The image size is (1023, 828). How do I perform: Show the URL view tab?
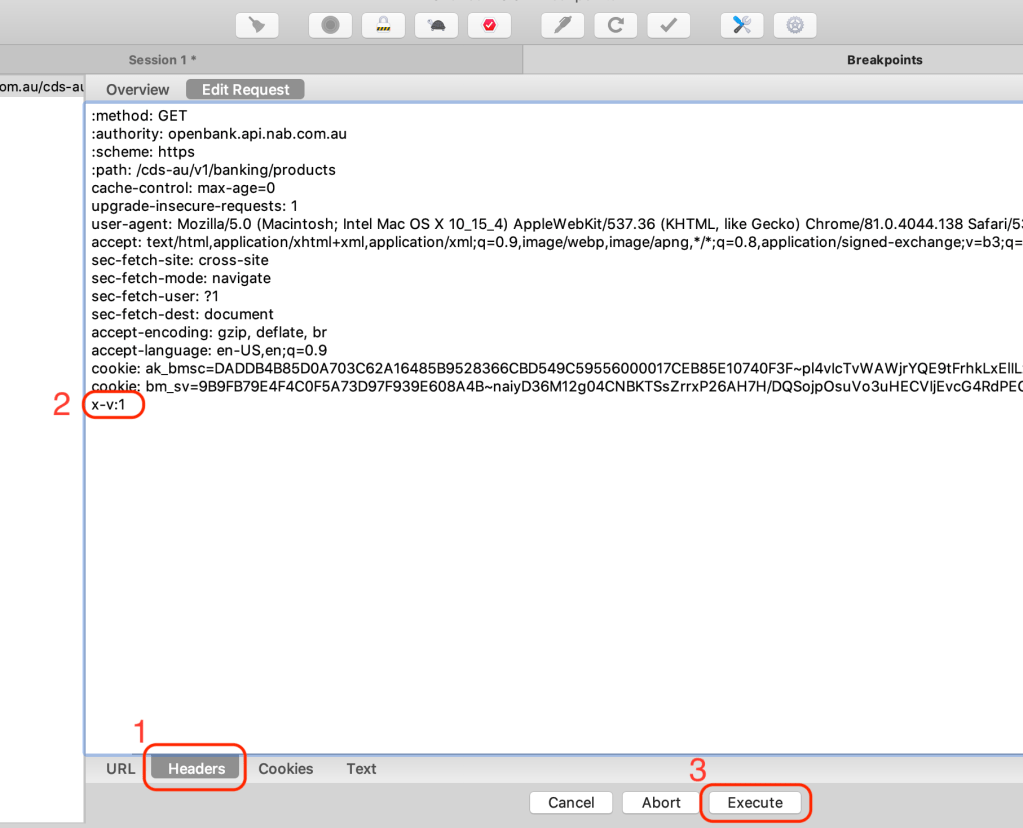click(120, 769)
